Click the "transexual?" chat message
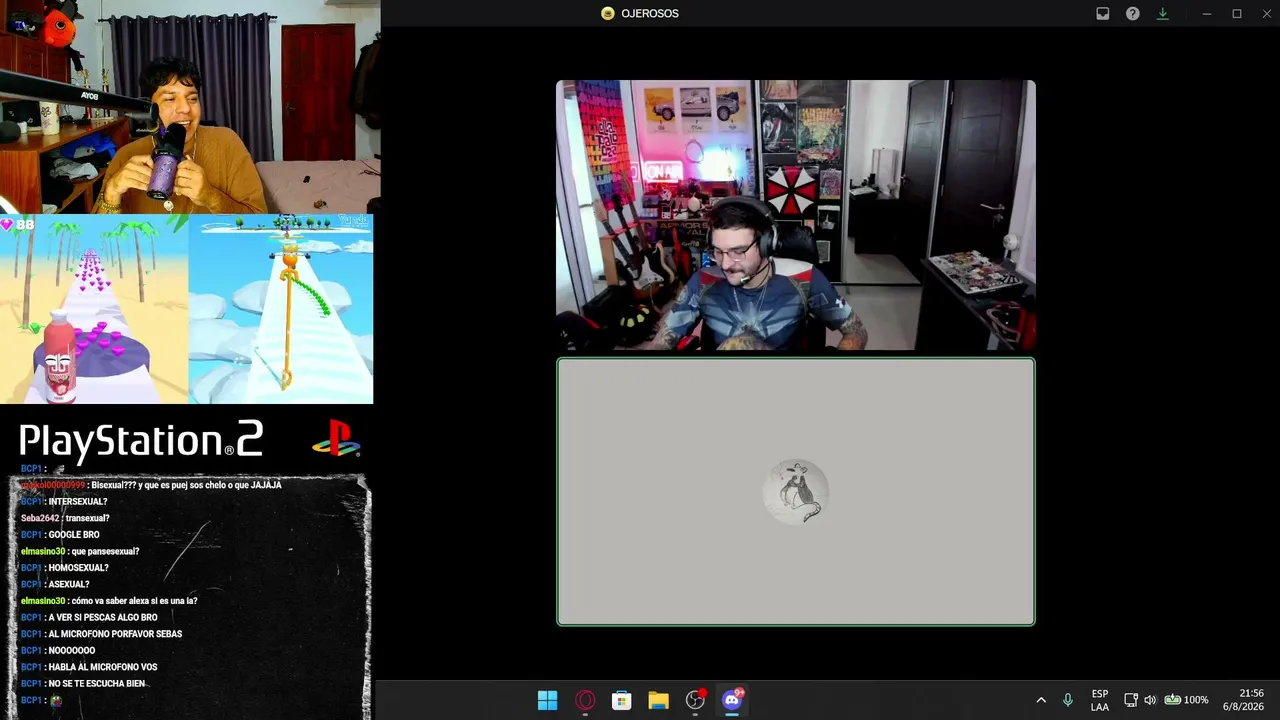 (88, 518)
